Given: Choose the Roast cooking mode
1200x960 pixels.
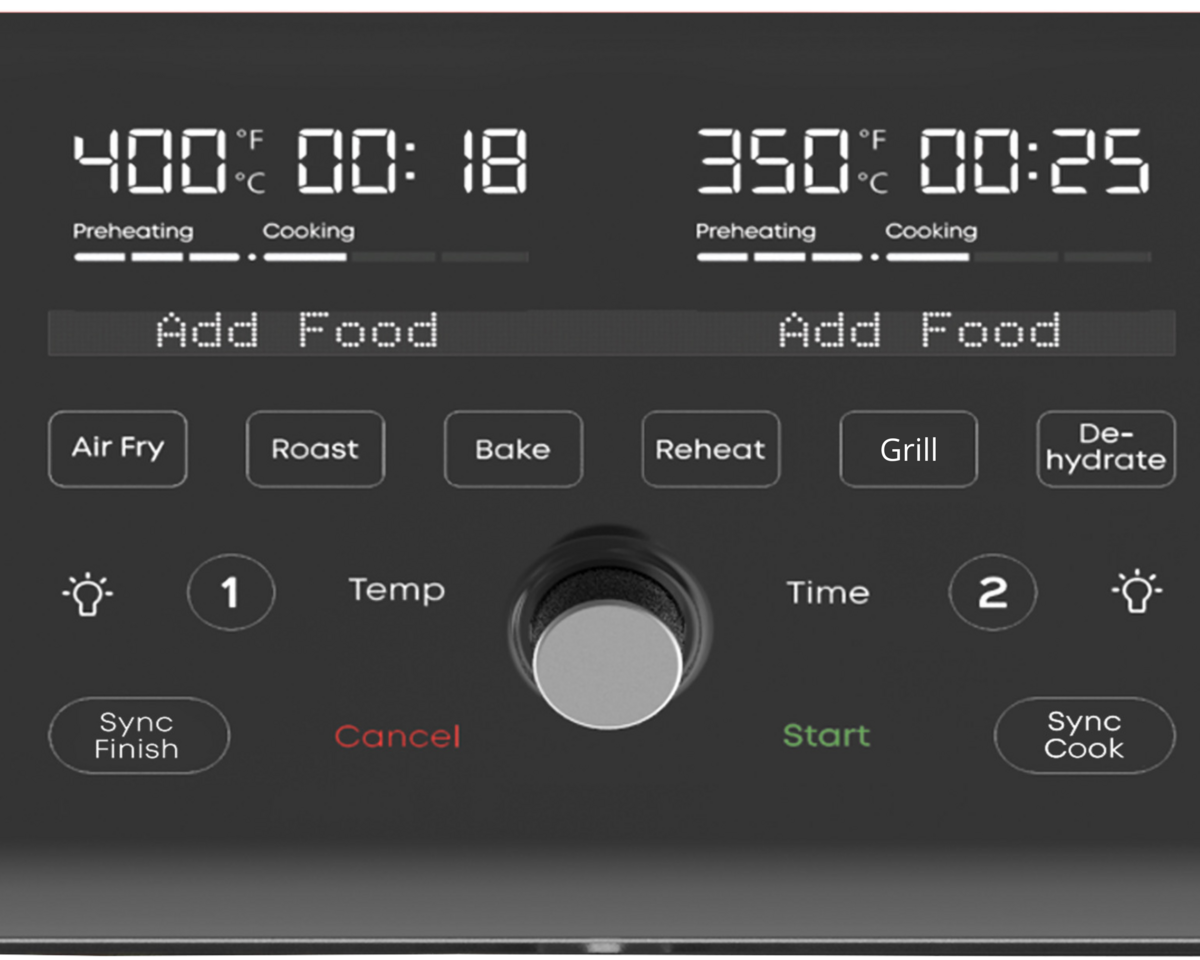Looking at the screenshot, I should [x=315, y=449].
